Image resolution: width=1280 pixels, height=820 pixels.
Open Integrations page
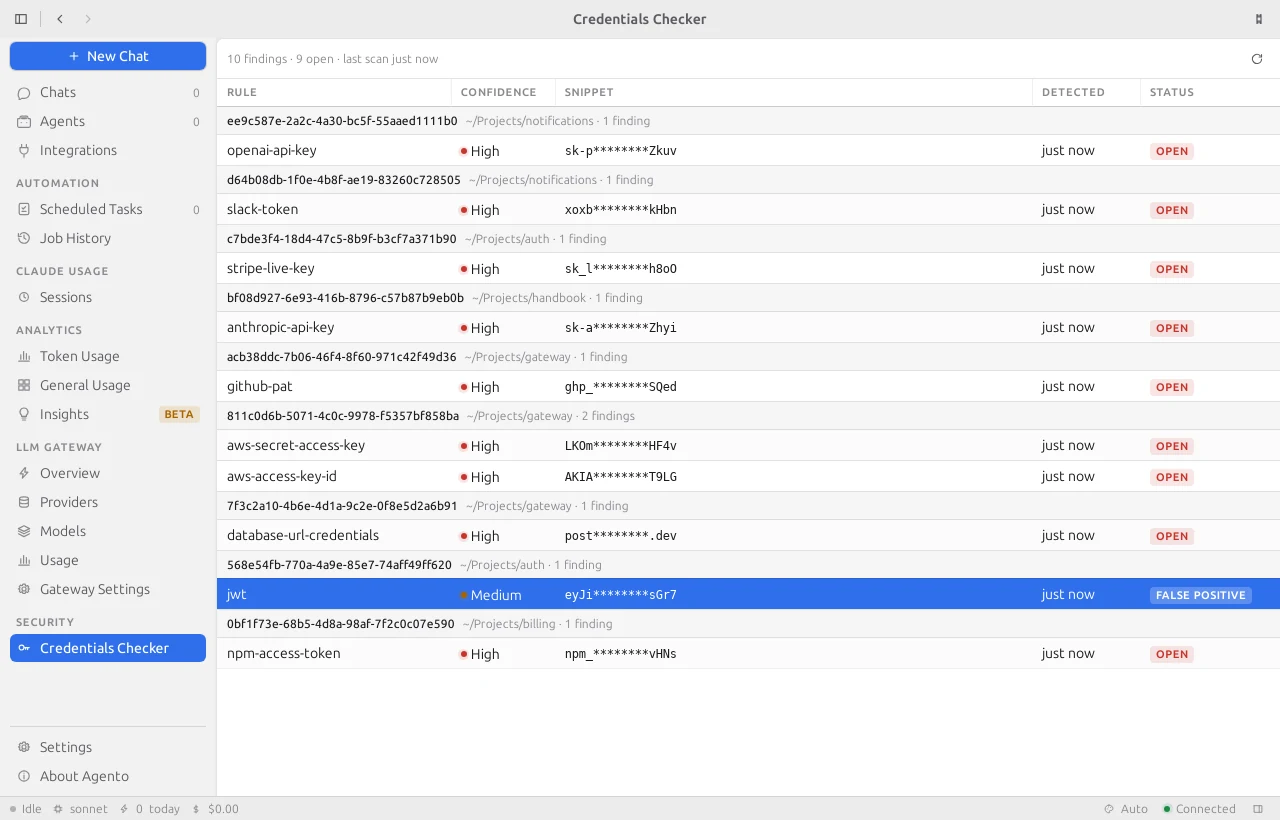click(108, 150)
